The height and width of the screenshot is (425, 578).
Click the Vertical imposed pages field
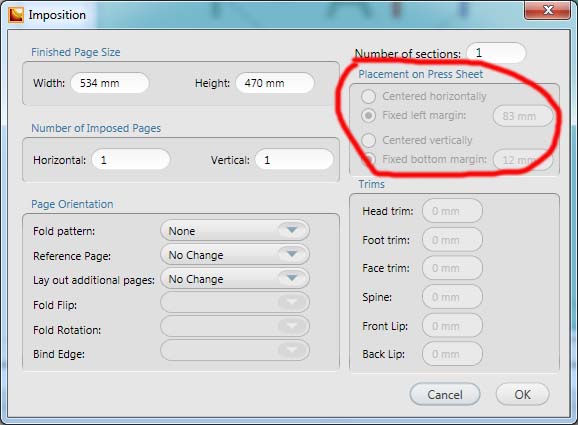tap(294, 160)
